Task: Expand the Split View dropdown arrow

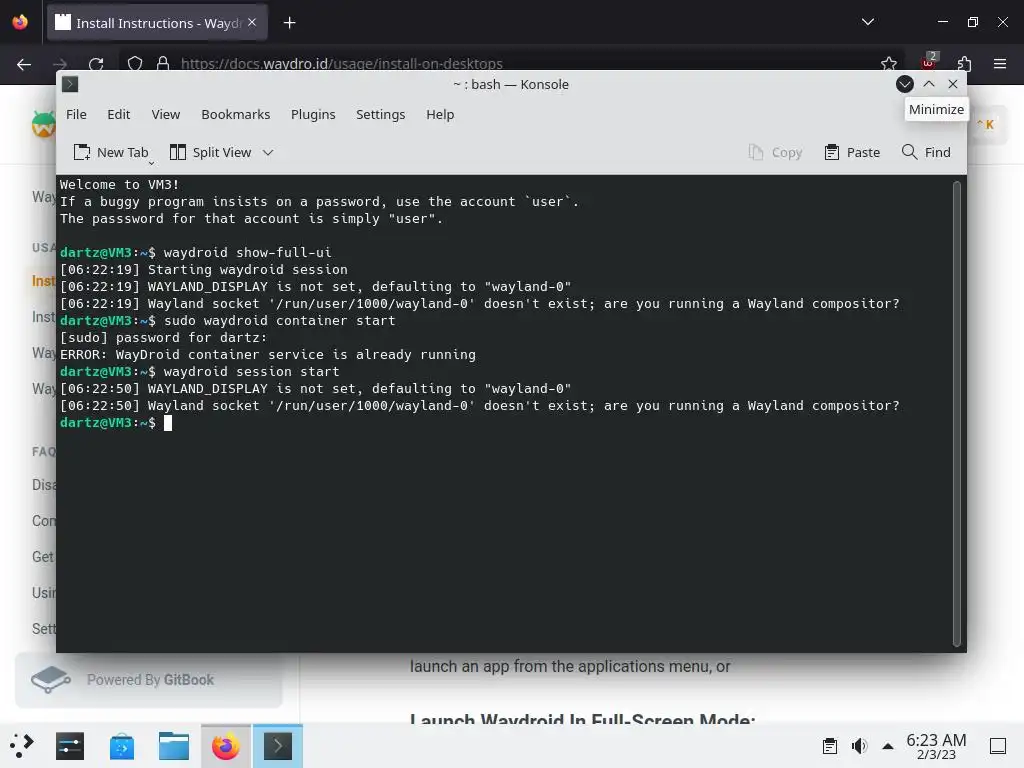Action: point(268,152)
